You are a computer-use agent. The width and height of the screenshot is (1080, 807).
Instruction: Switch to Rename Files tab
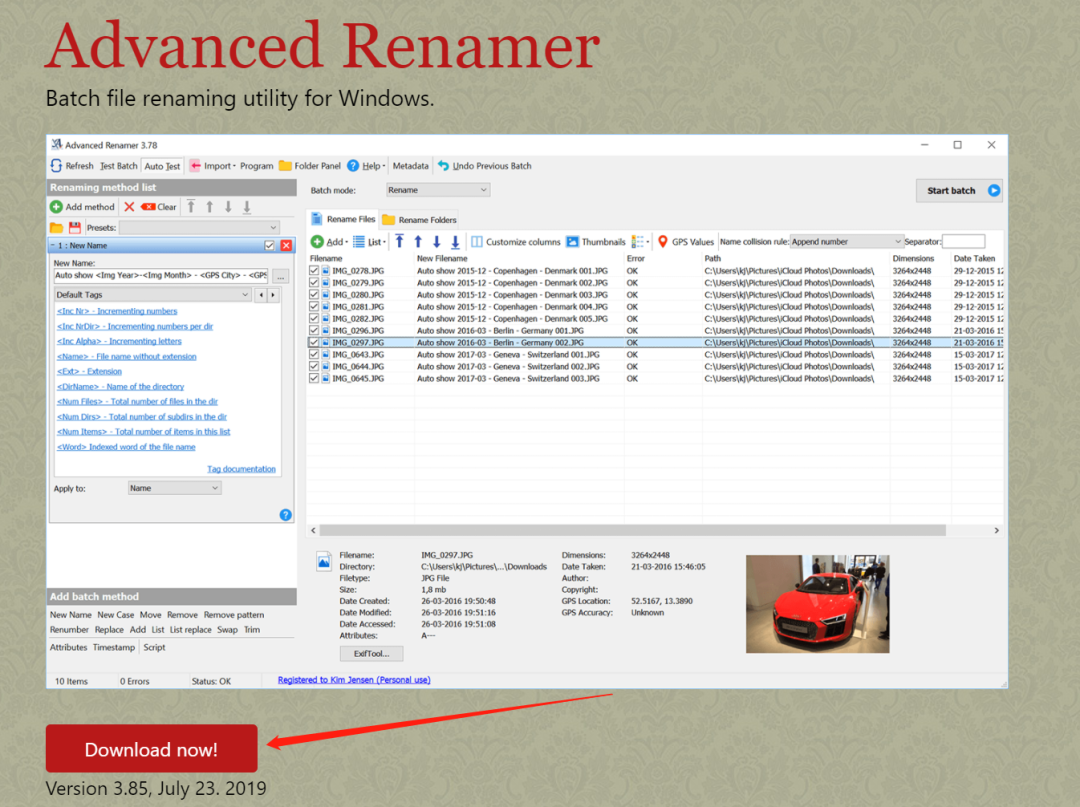(343, 219)
